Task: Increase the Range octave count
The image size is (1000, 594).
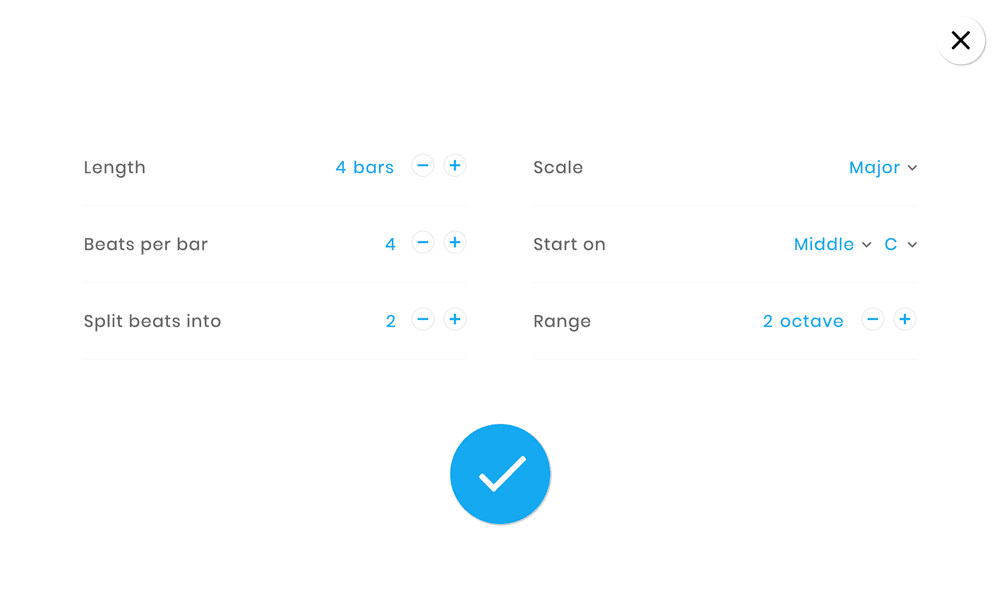Action: click(x=905, y=320)
